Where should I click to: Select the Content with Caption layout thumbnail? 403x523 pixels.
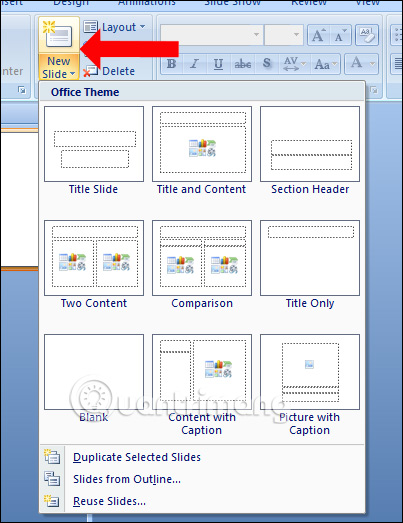(x=202, y=372)
